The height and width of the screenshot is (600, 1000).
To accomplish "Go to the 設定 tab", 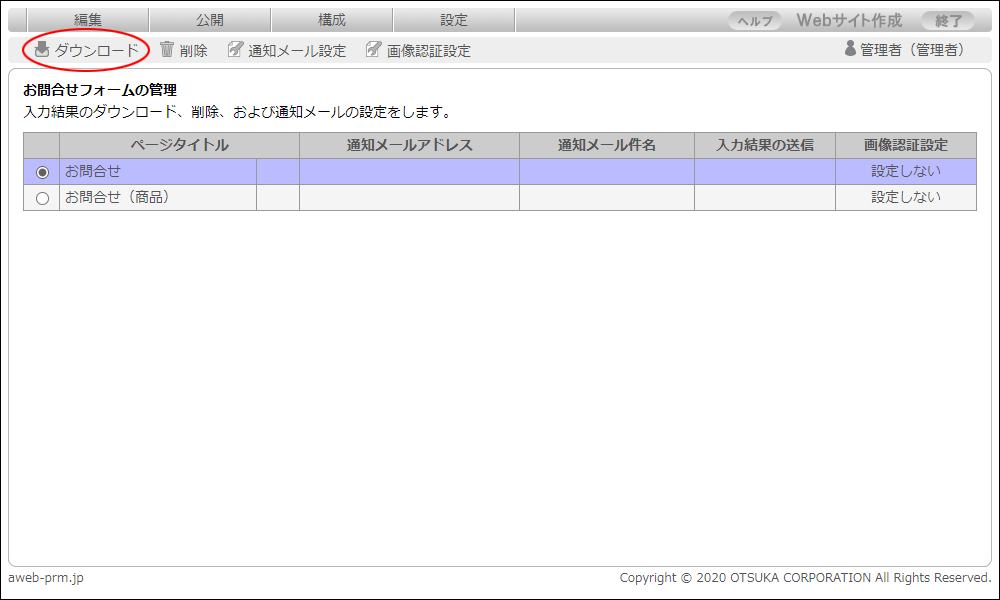I will click(454, 20).
